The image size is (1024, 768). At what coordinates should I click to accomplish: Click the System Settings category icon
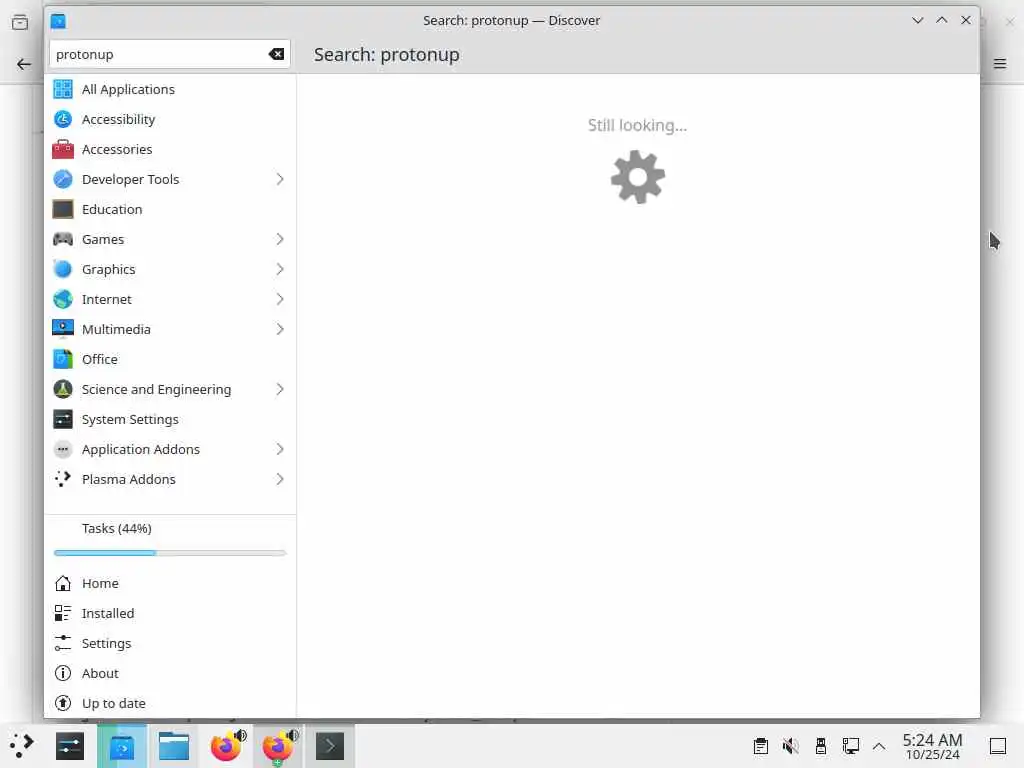(x=63, y=420)
